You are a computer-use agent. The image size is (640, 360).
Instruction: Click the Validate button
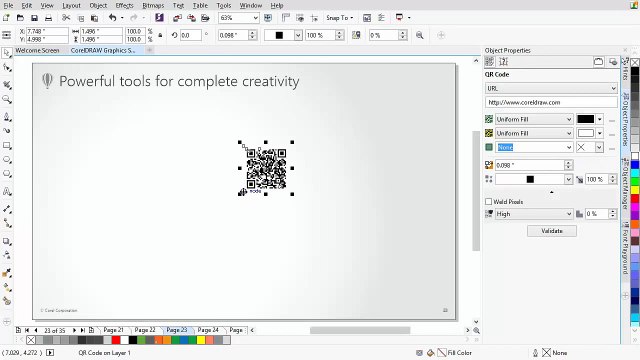(552, 231)
